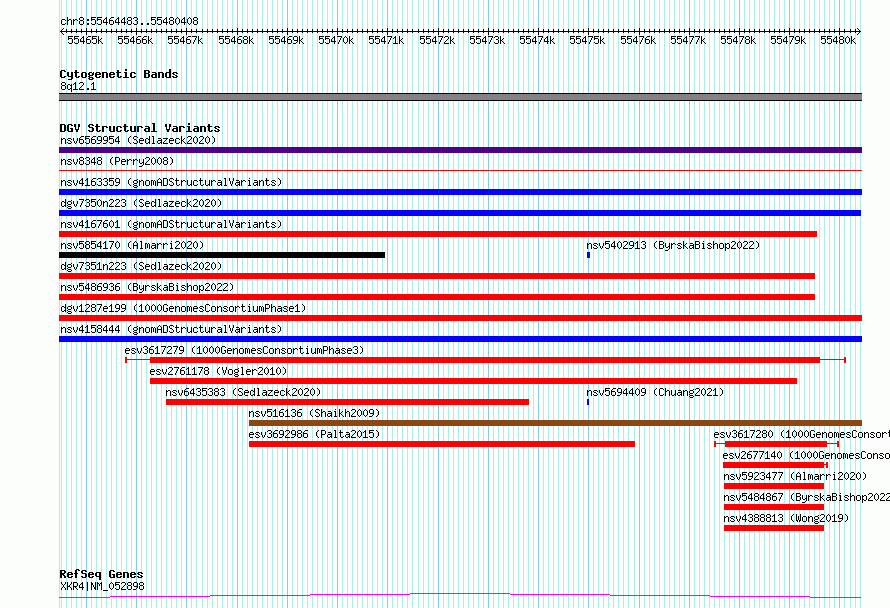Open the nsv516136 (Shaikh2009) label
This screenshot has height=608, width=890.
coord(314,413)
